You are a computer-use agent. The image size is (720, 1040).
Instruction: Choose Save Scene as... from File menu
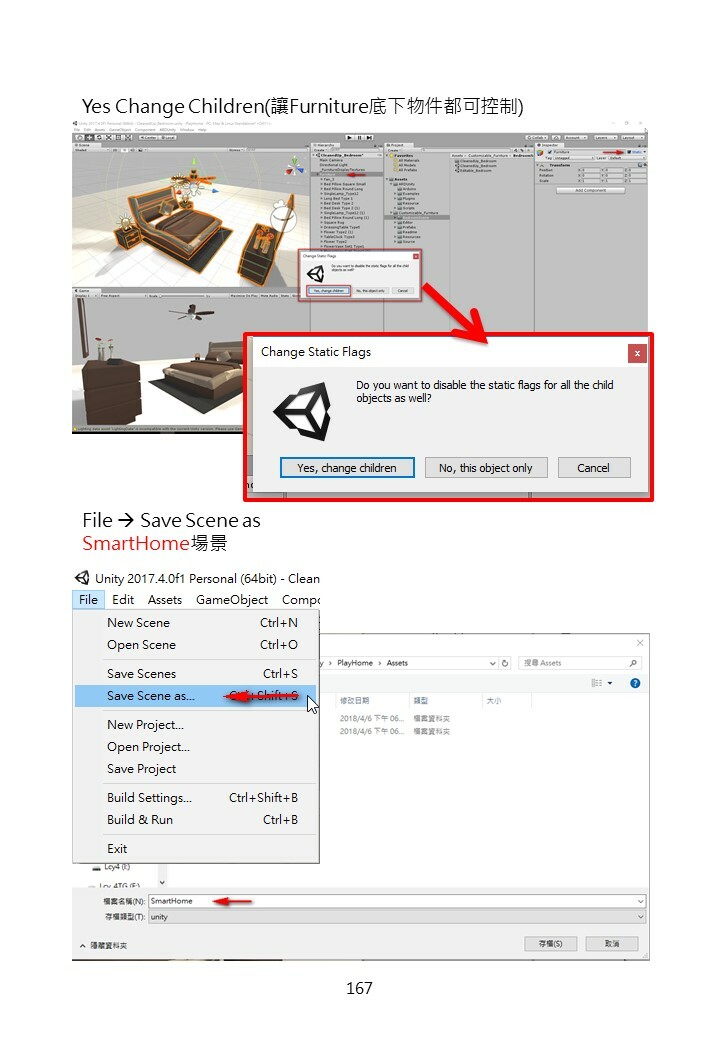pyautogui.click(x=196, y=696)
